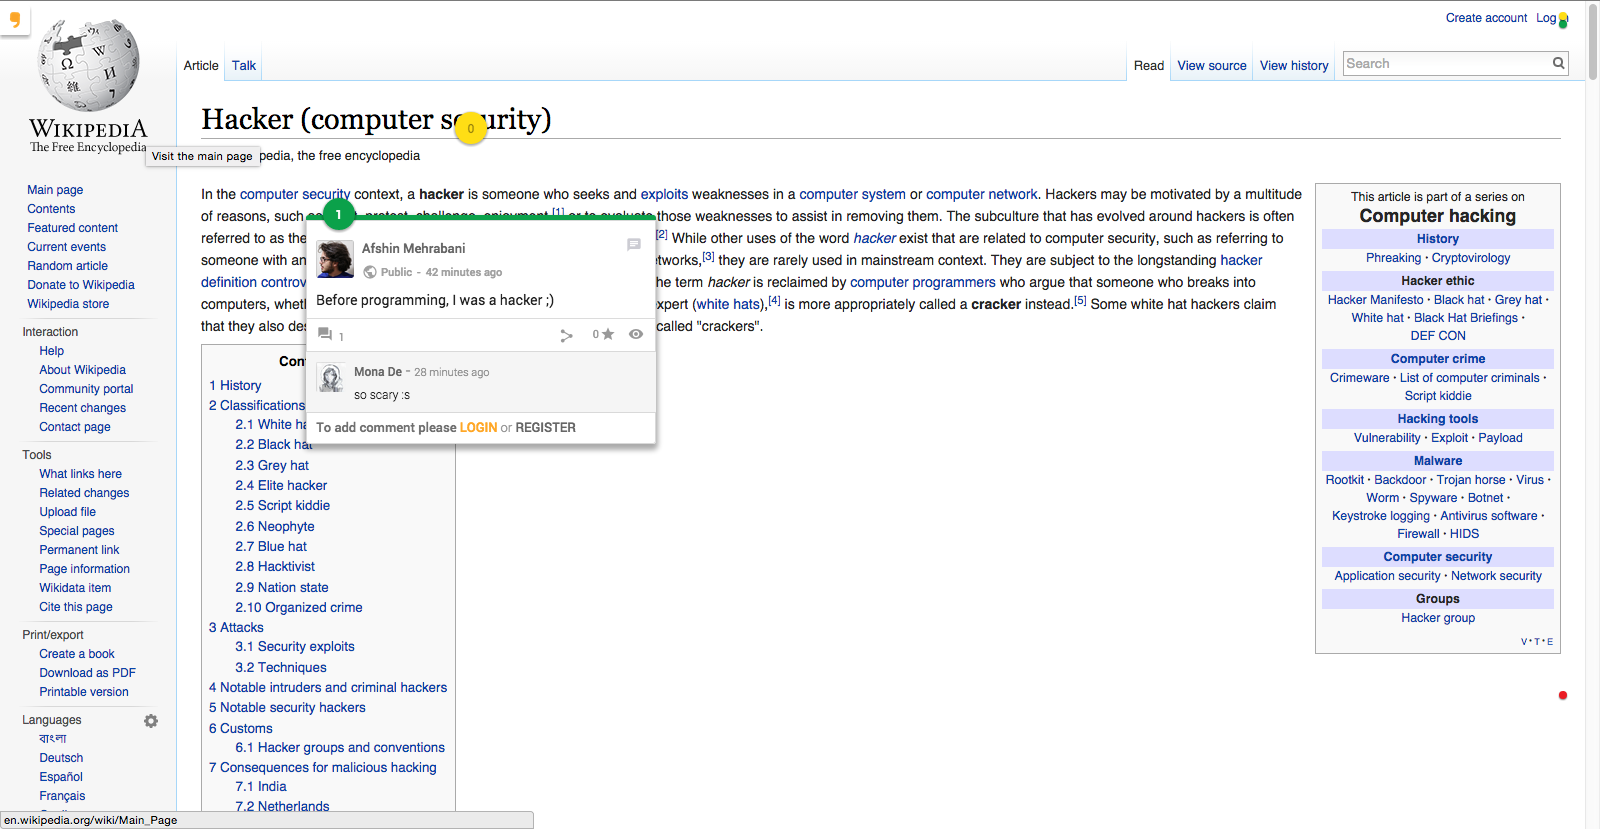Open the Cryptovirology link under History

pos(1471,258)
